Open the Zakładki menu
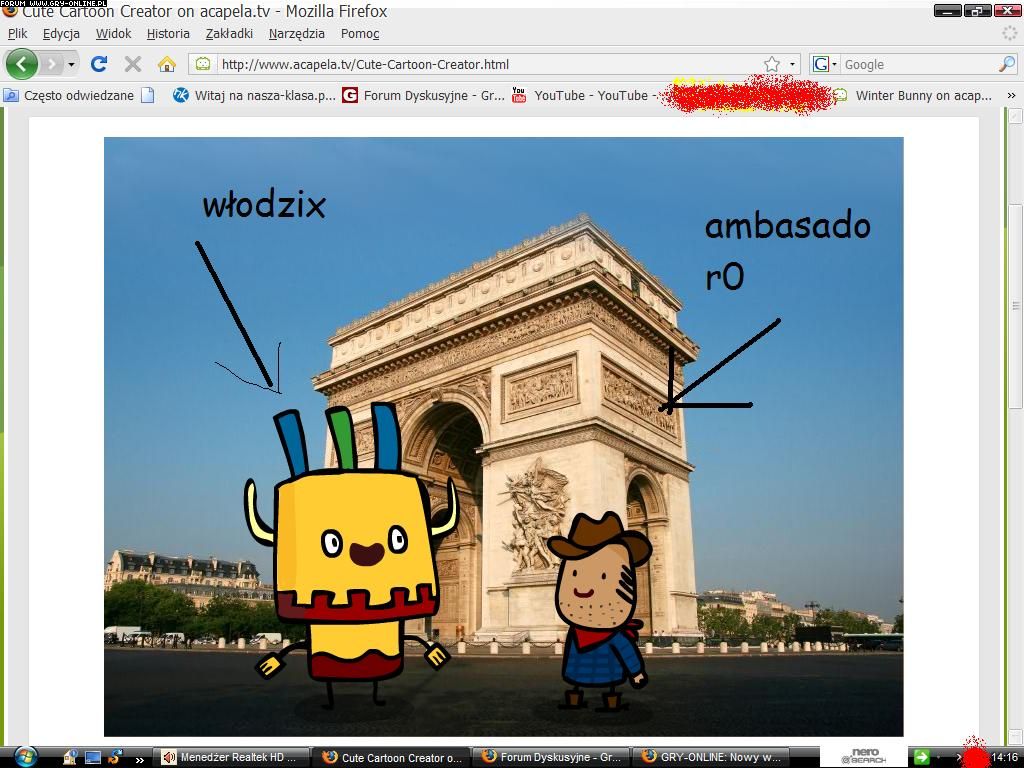The width and height of the screenshot is (1024, 768). [229, 33]
